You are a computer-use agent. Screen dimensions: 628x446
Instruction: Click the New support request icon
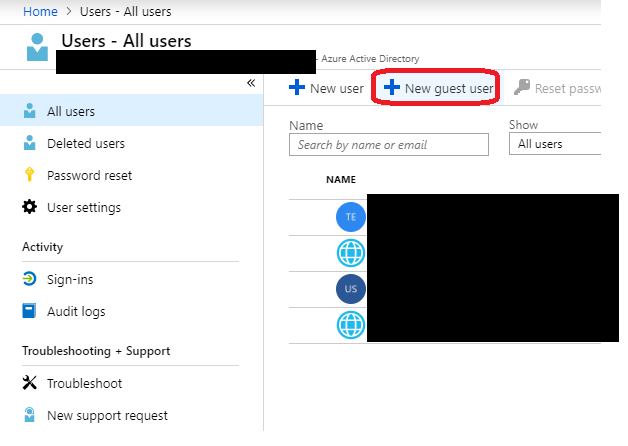(x=29, y=415)
